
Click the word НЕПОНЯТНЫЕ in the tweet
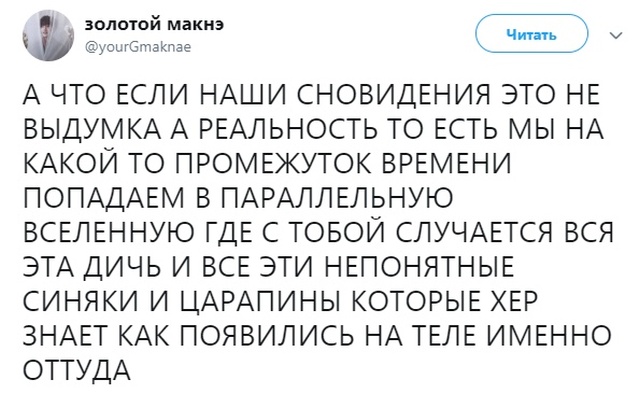point(421,267)
